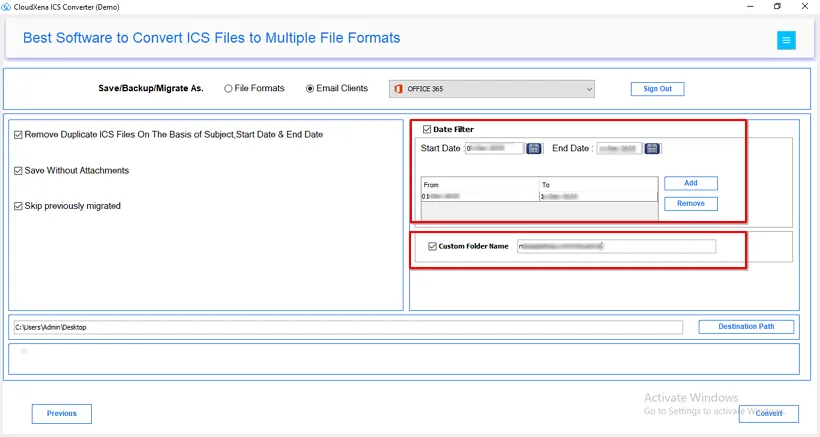The width and height of the screenshot is (820, 437).
Task: Expand the OFFICE 365 dropdown list
Action: point(492,89)
